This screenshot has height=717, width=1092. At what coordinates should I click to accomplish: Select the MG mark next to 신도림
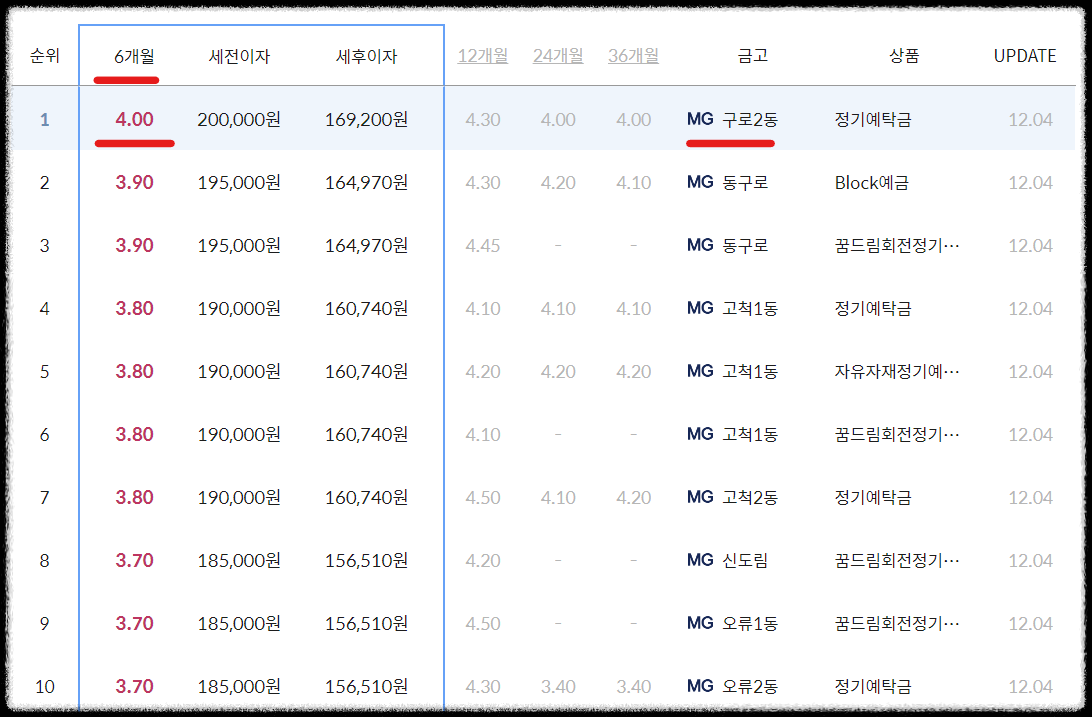[700, 560]
